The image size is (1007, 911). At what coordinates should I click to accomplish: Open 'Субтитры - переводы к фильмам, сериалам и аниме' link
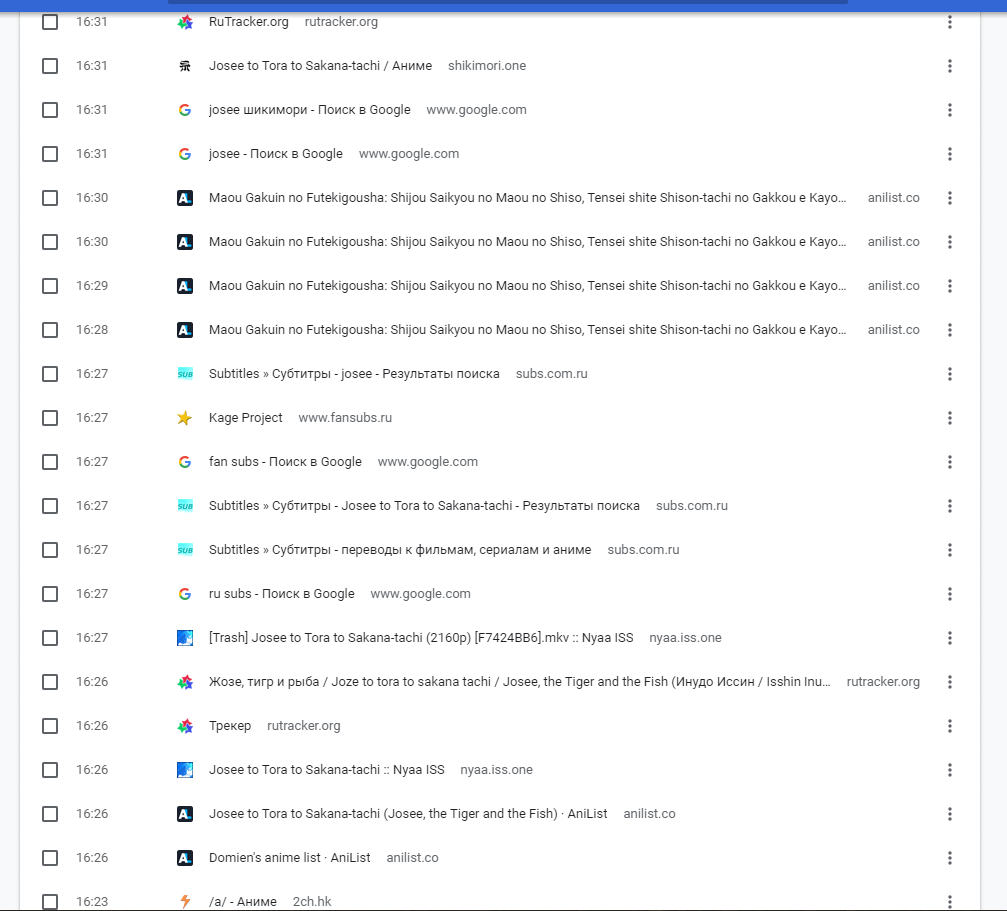tap(399, 550)
